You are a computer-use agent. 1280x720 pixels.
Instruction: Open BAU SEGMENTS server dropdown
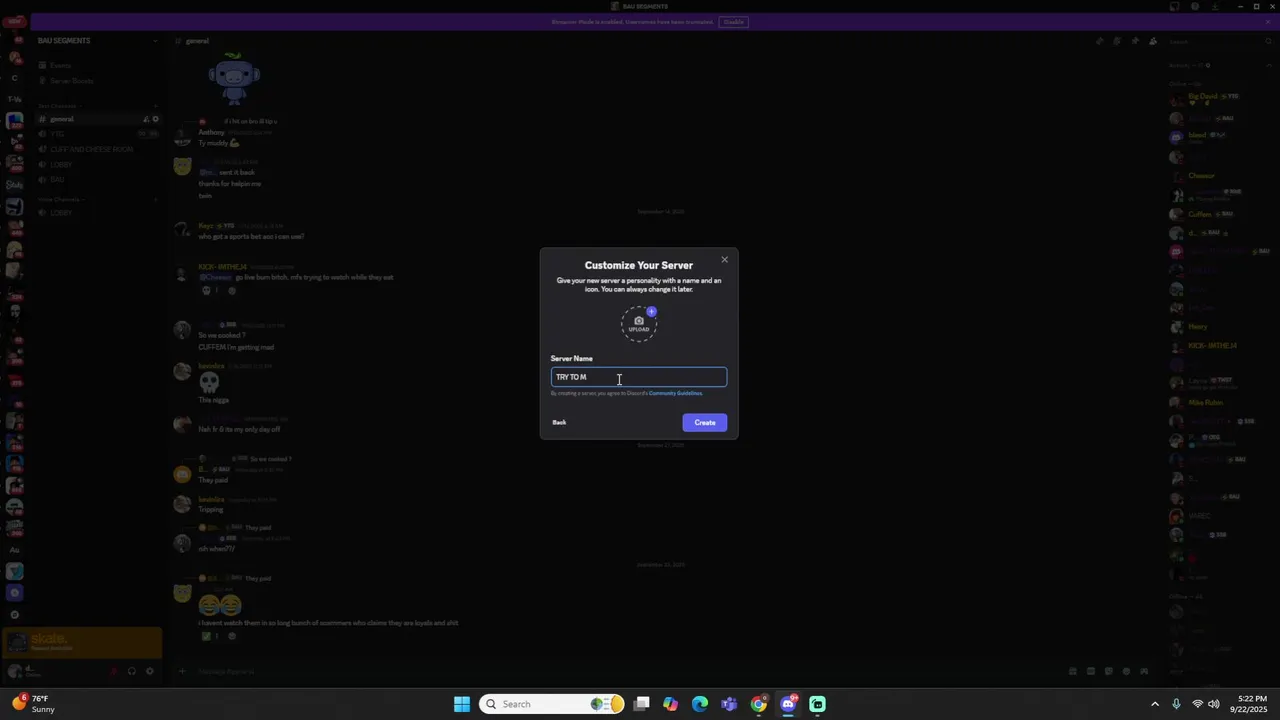[x=97, y=41]
